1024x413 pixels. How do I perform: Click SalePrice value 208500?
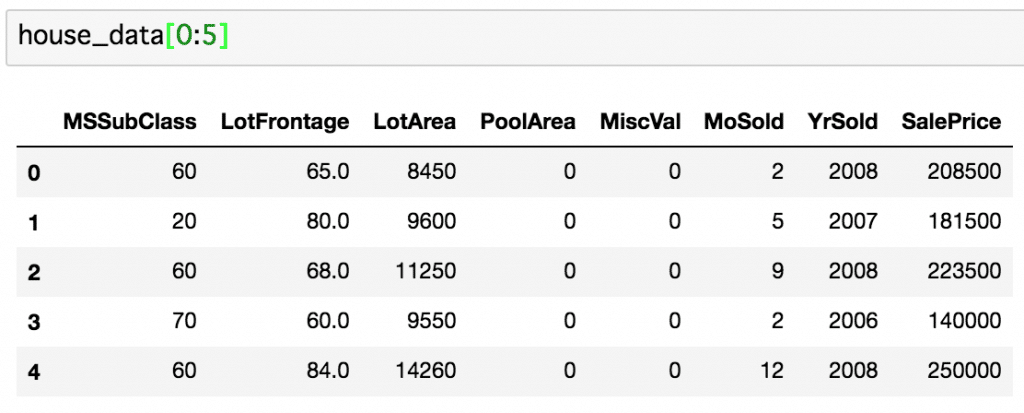tap(964, 172)
